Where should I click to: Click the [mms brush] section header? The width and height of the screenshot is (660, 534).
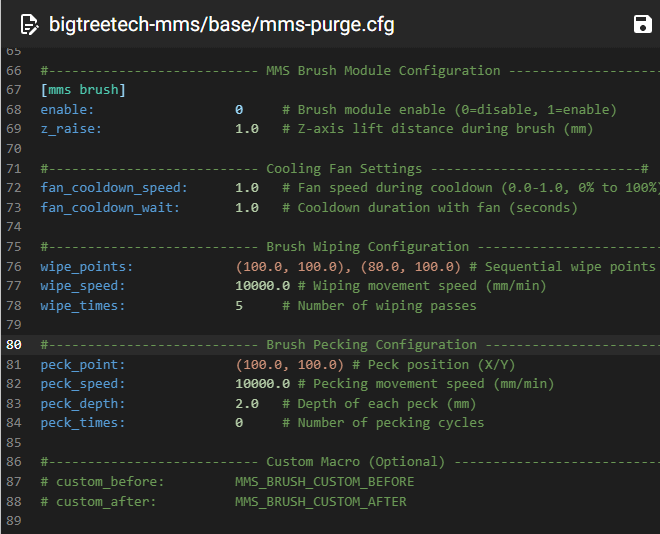[83, 90]
